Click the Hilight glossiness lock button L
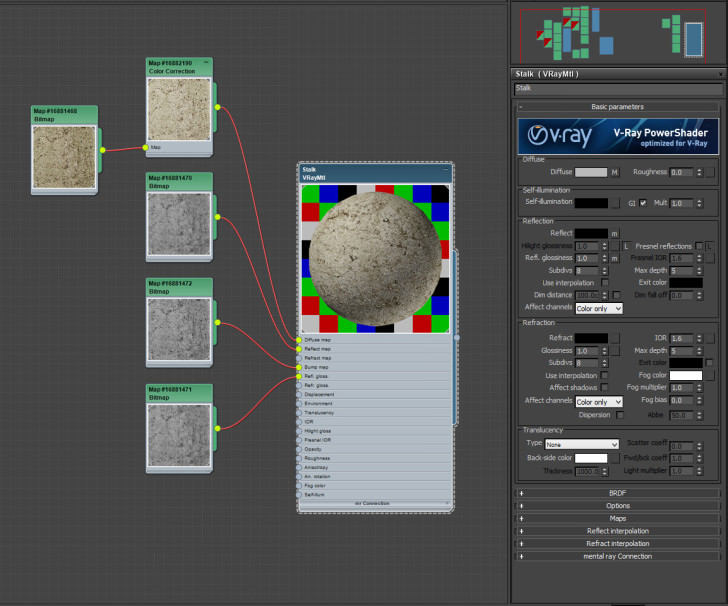 [625, 246]
